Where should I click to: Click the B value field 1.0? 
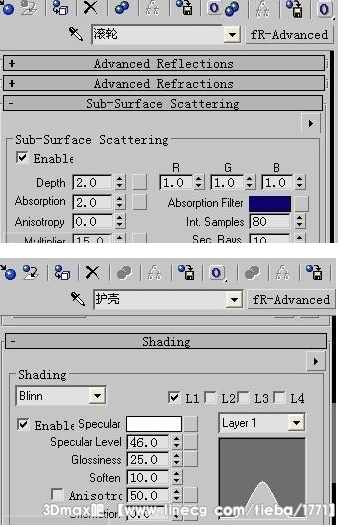pyautogui.click(x=278, y=183)
